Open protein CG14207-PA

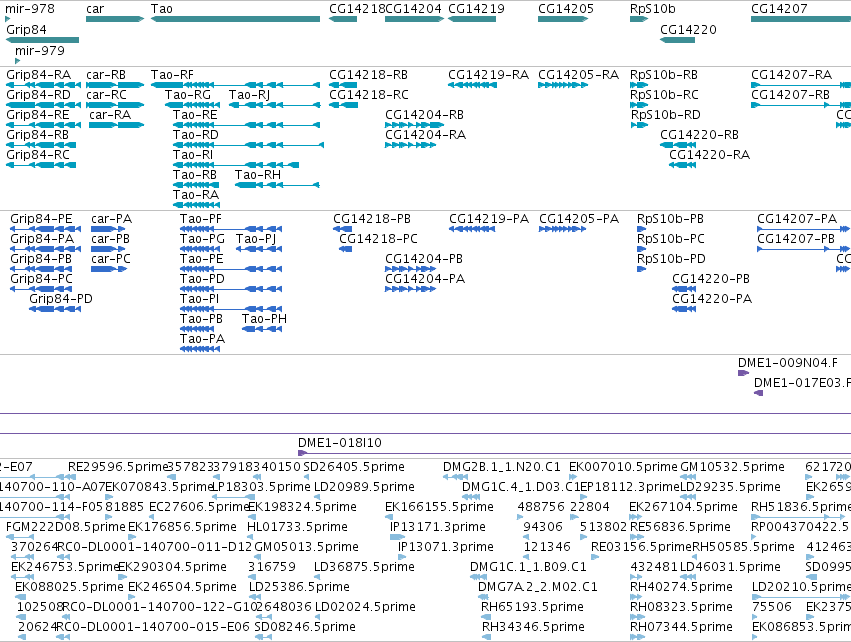(804, 229)
